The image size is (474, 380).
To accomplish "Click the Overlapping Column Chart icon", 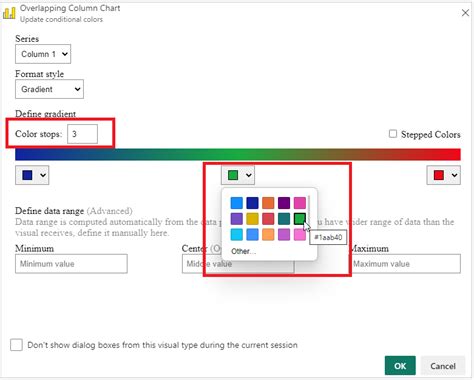I will pyautogui.click(x=9, y=13).
